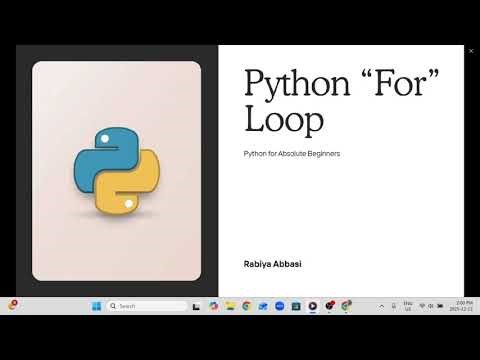Close the slide window with the X

[471, 51]
